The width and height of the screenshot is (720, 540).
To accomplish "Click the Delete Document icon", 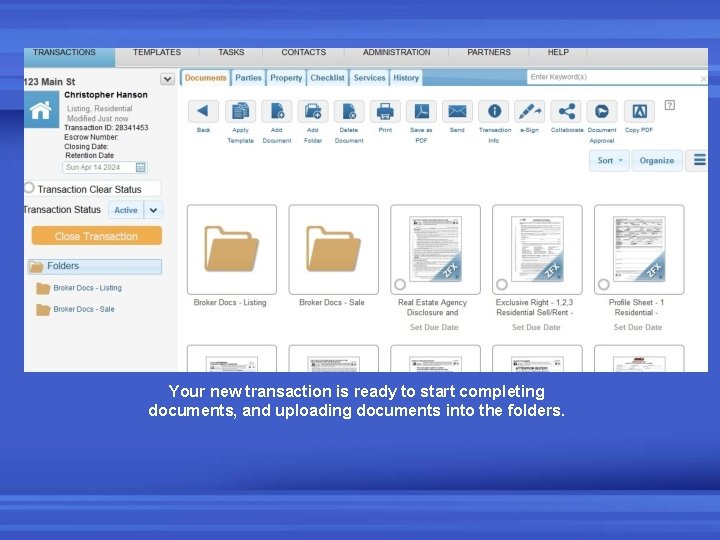I will point(349,111).
